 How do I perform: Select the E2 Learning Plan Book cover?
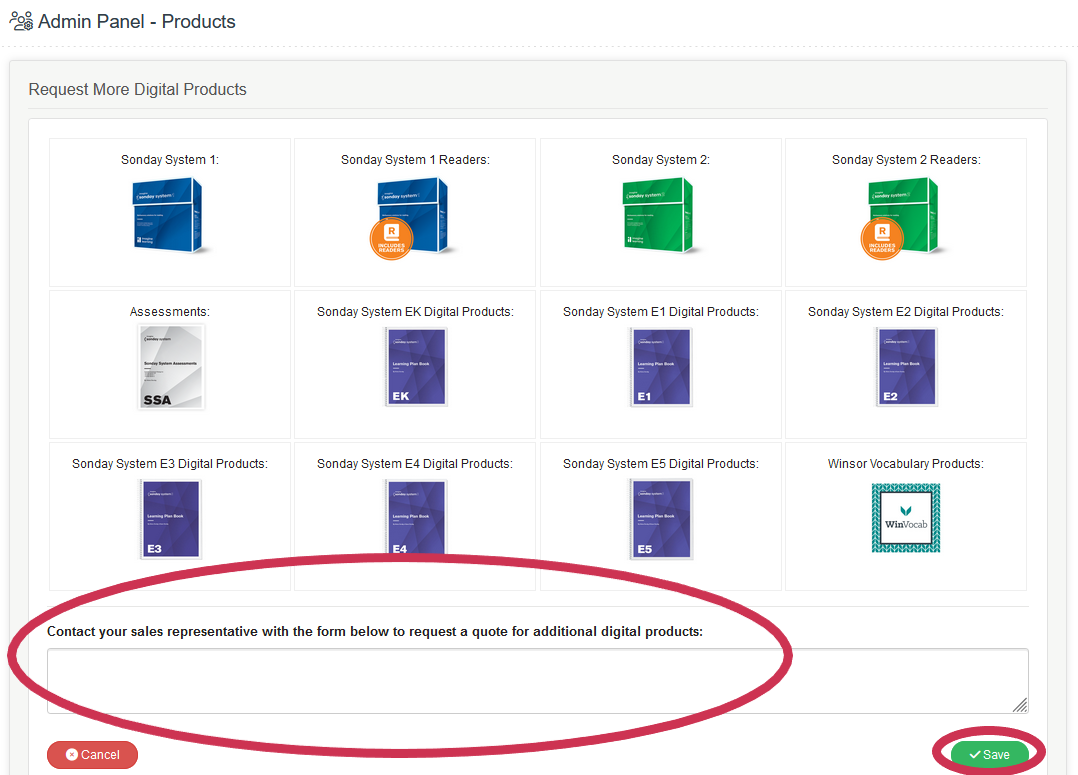(906, 367)
